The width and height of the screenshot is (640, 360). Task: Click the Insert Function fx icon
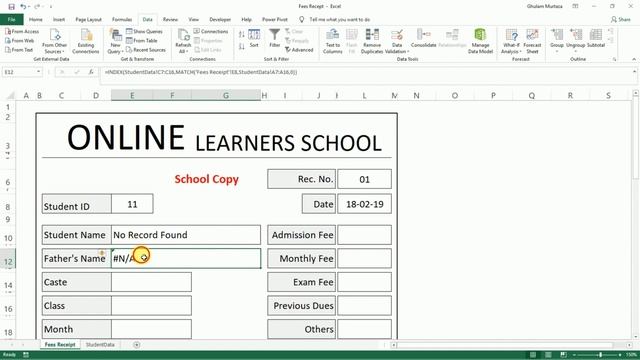pos(91,72)
